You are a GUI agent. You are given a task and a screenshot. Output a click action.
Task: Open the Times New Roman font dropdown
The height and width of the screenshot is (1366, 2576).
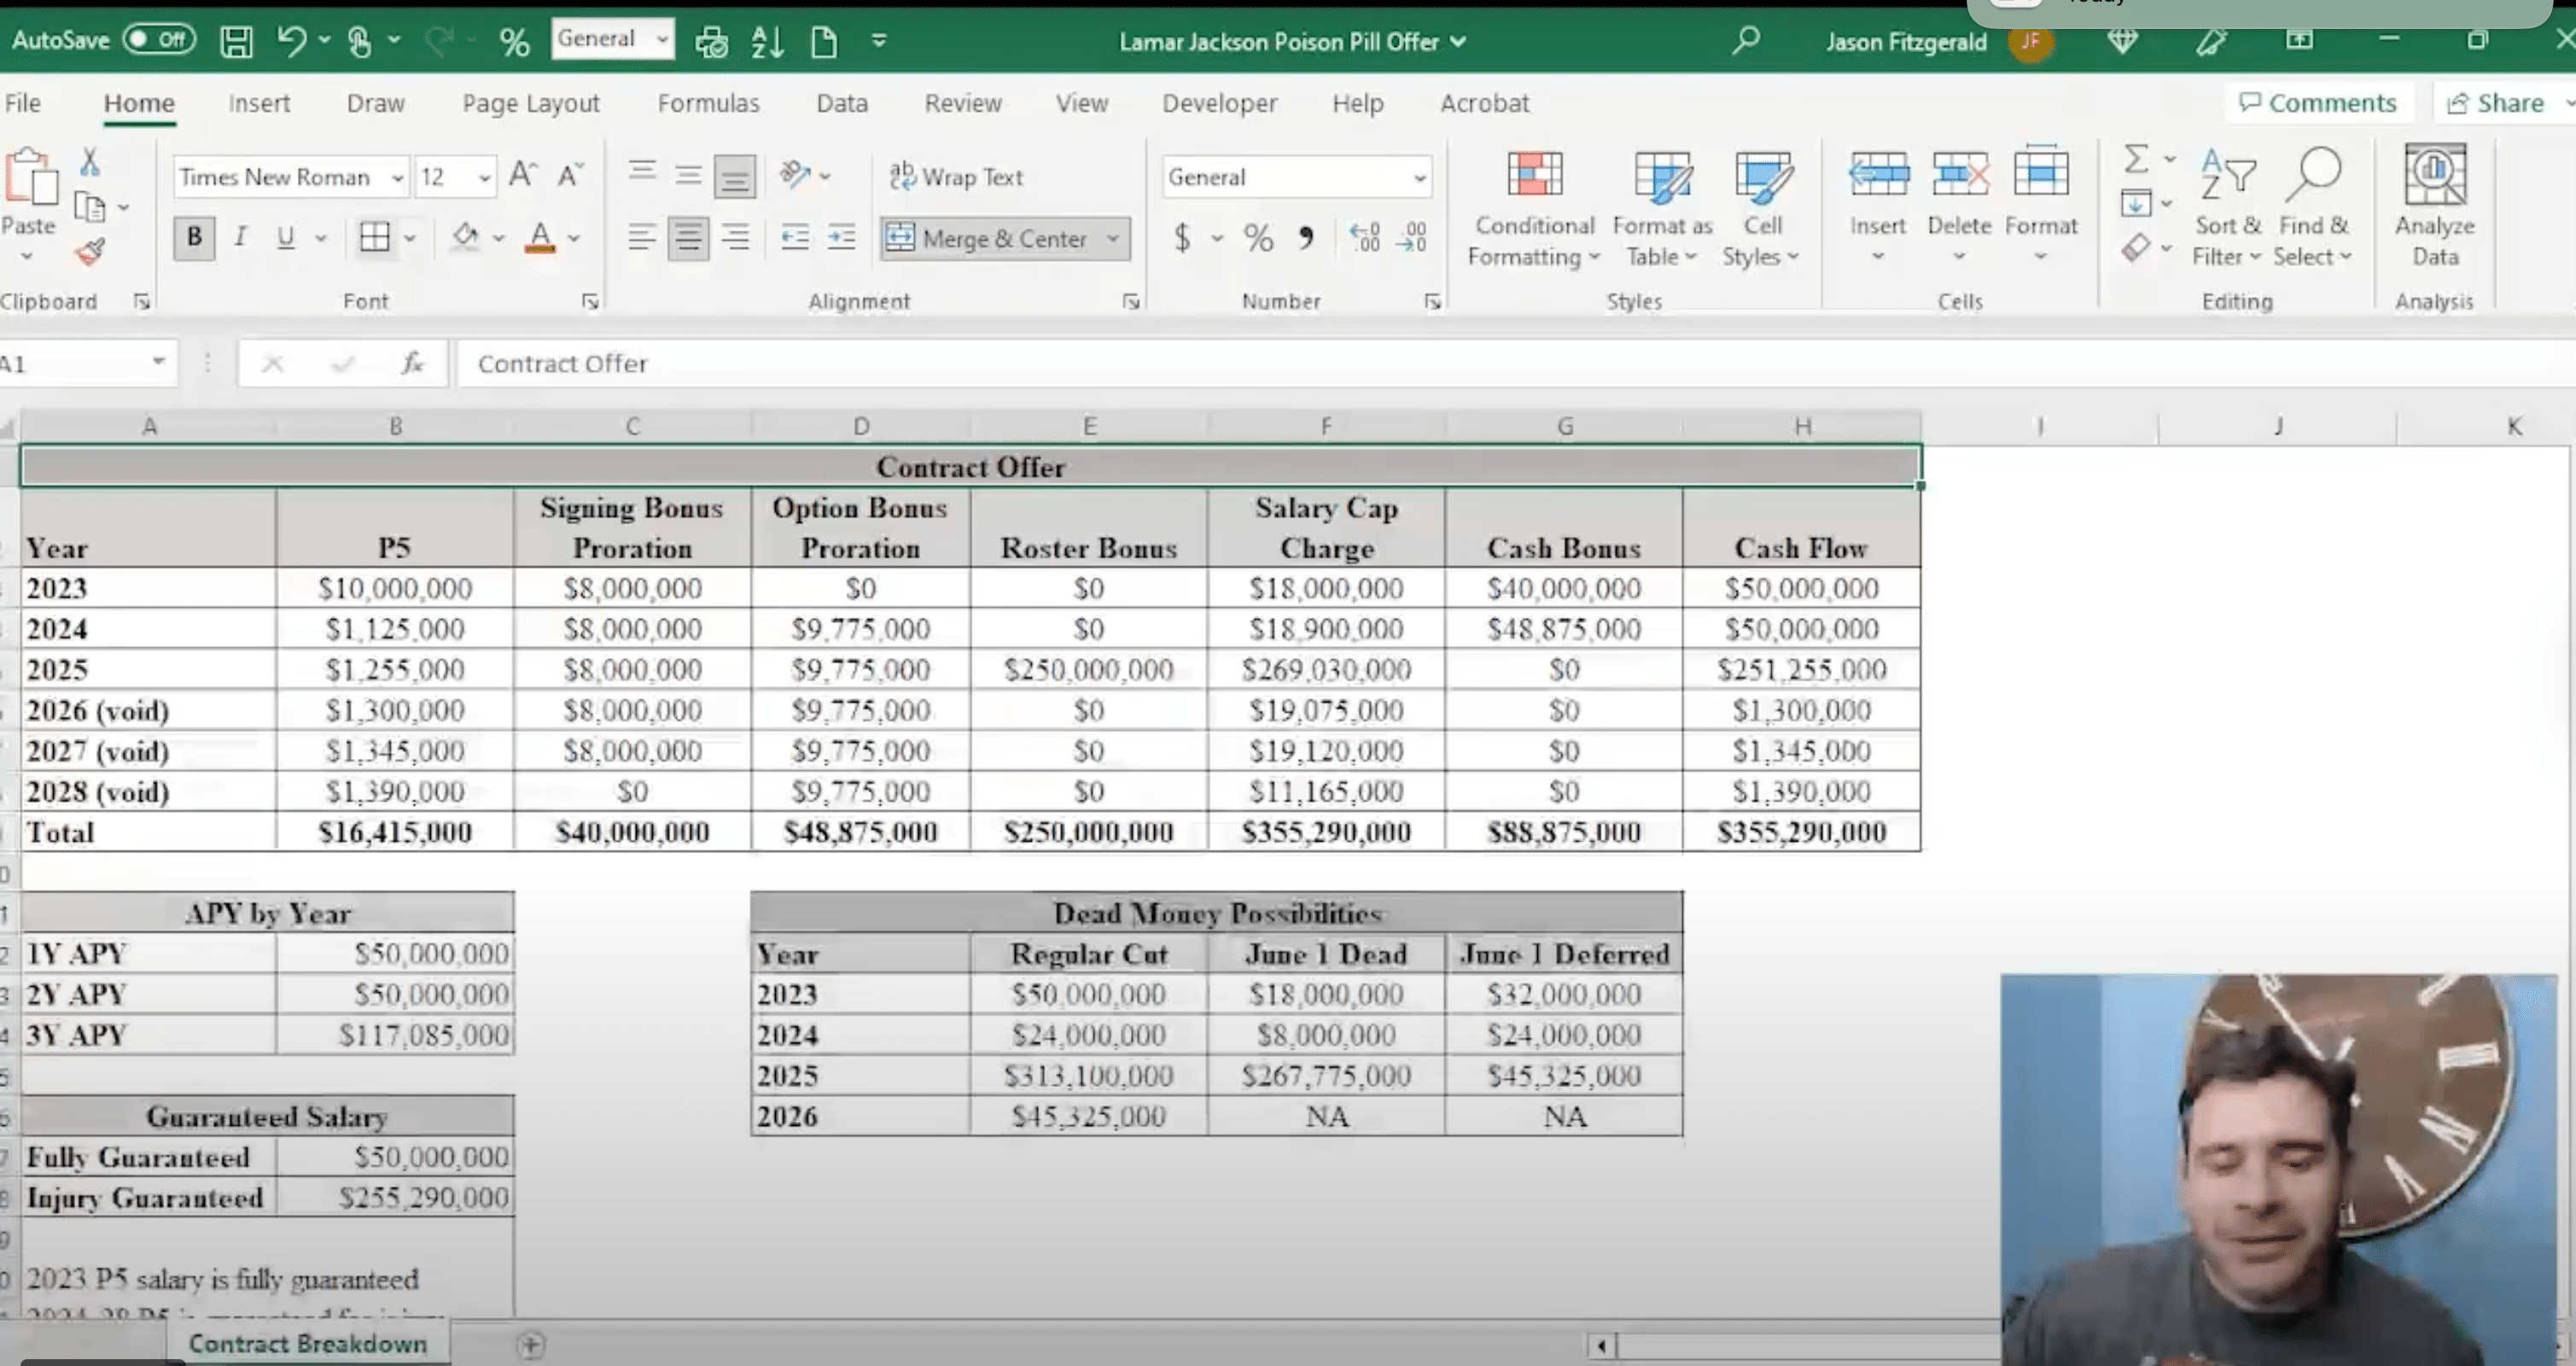[398, 178]
